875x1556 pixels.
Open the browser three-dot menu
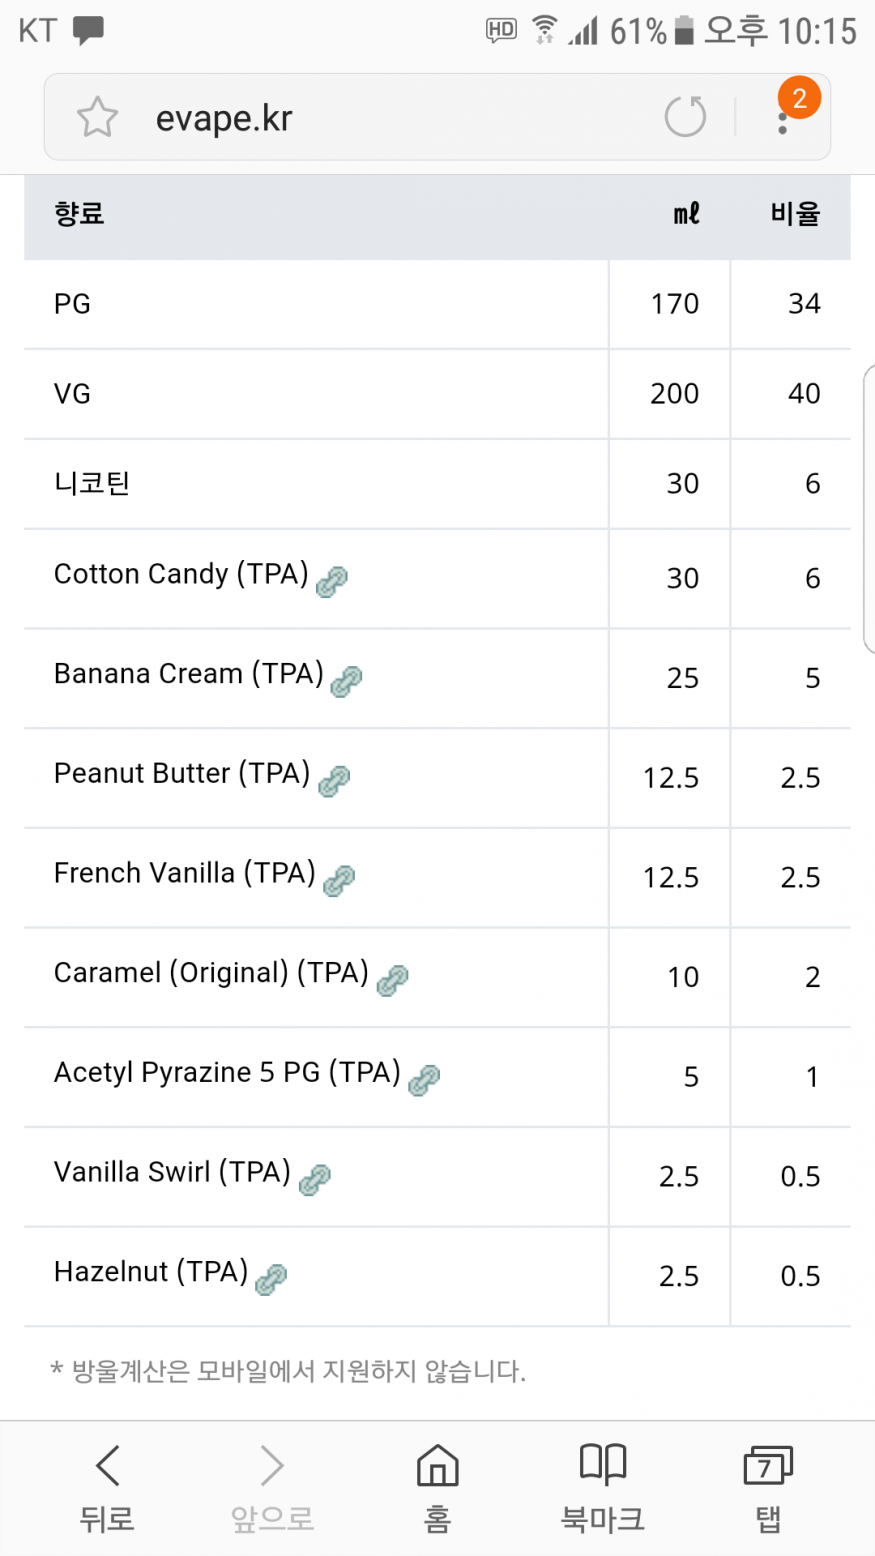coord(783,120)
